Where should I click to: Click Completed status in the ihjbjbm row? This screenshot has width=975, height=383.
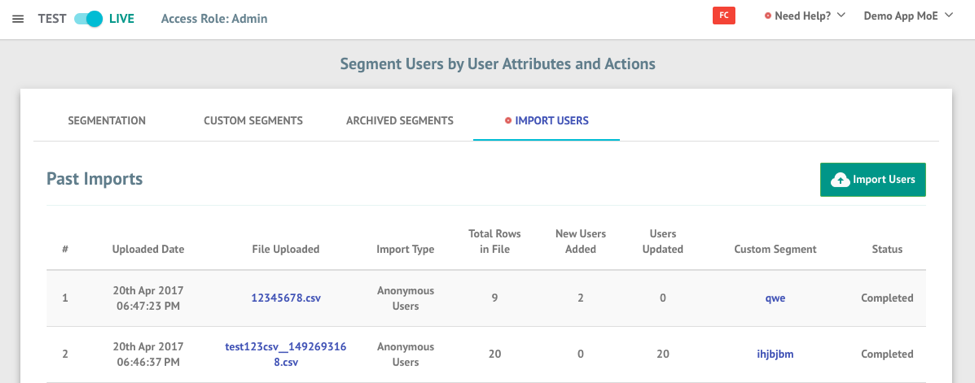point(887,354)
